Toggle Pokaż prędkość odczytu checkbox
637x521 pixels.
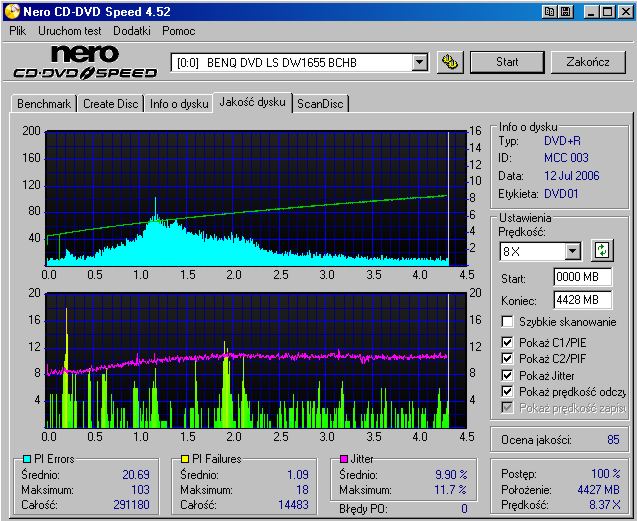(507, 392)
